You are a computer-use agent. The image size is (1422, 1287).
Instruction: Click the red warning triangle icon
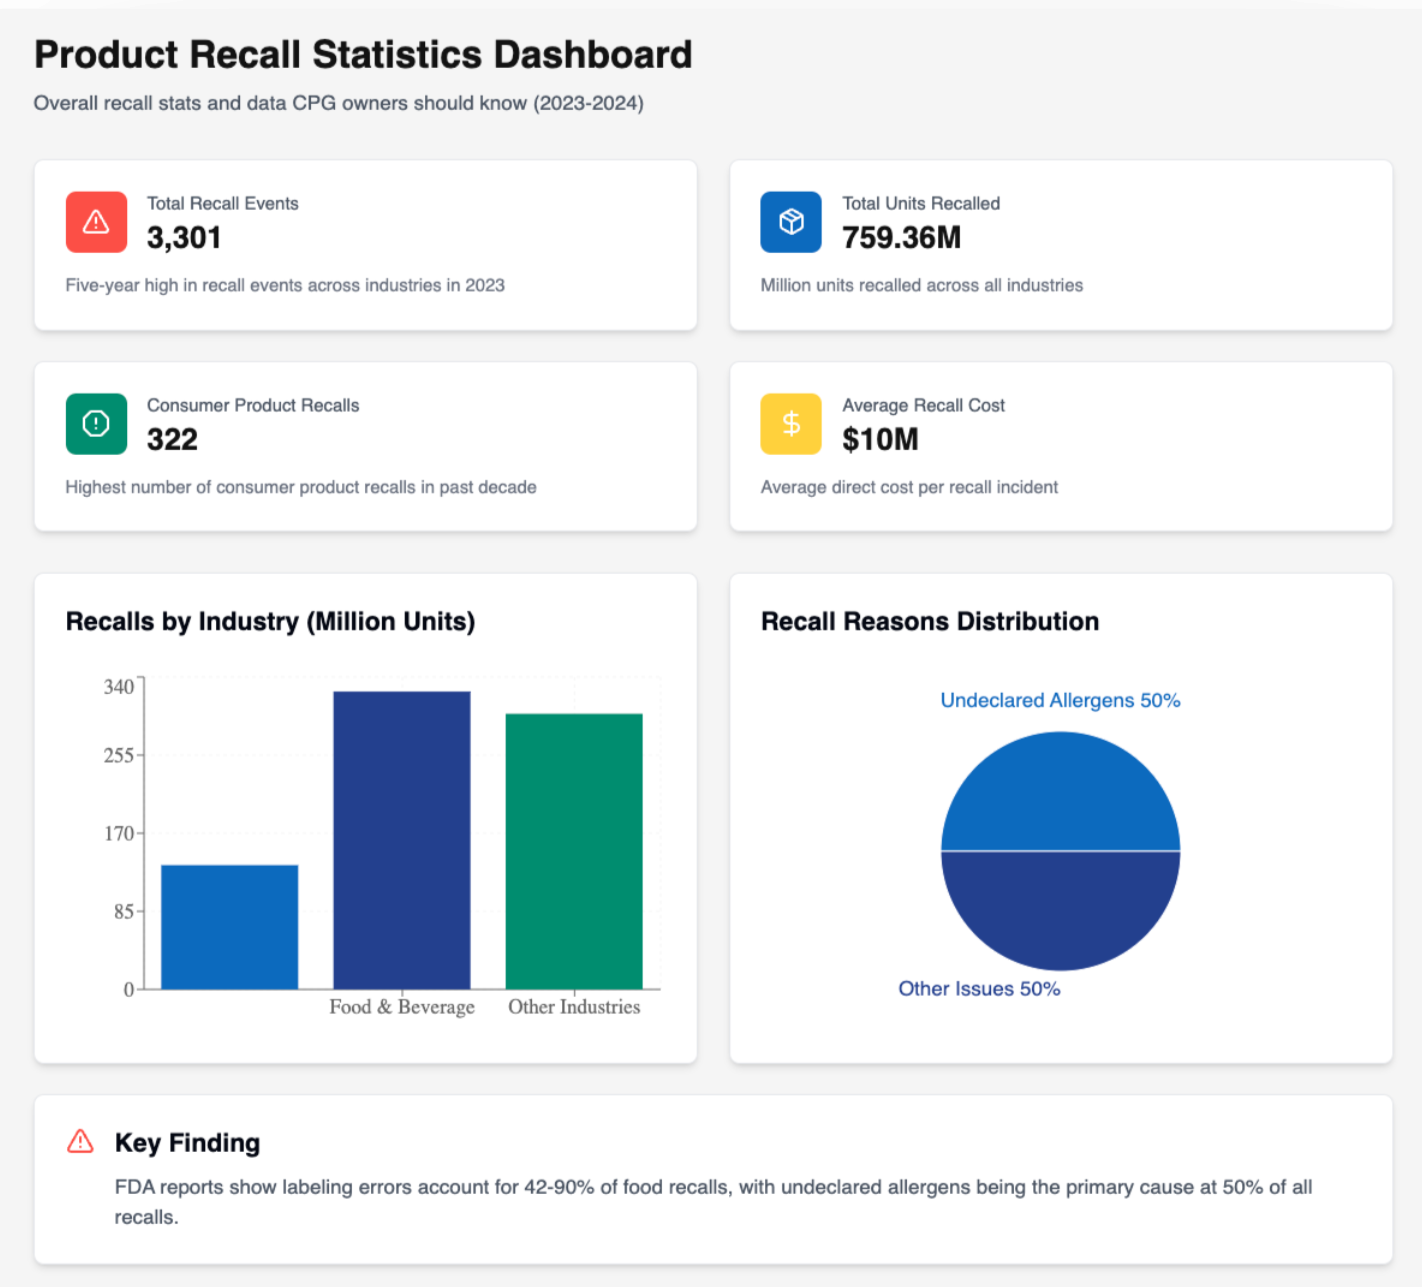(96, 222)
